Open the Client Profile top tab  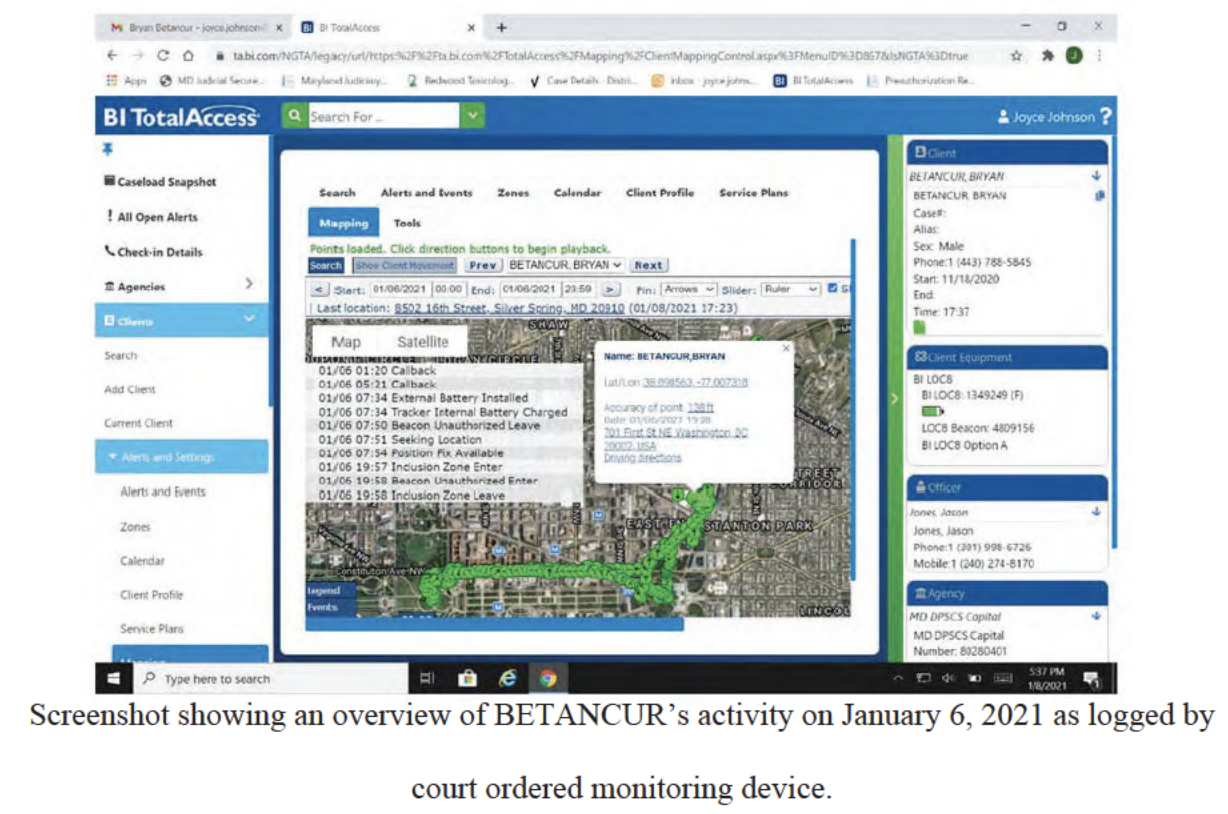pyautogui.click(x=659, y=193)
